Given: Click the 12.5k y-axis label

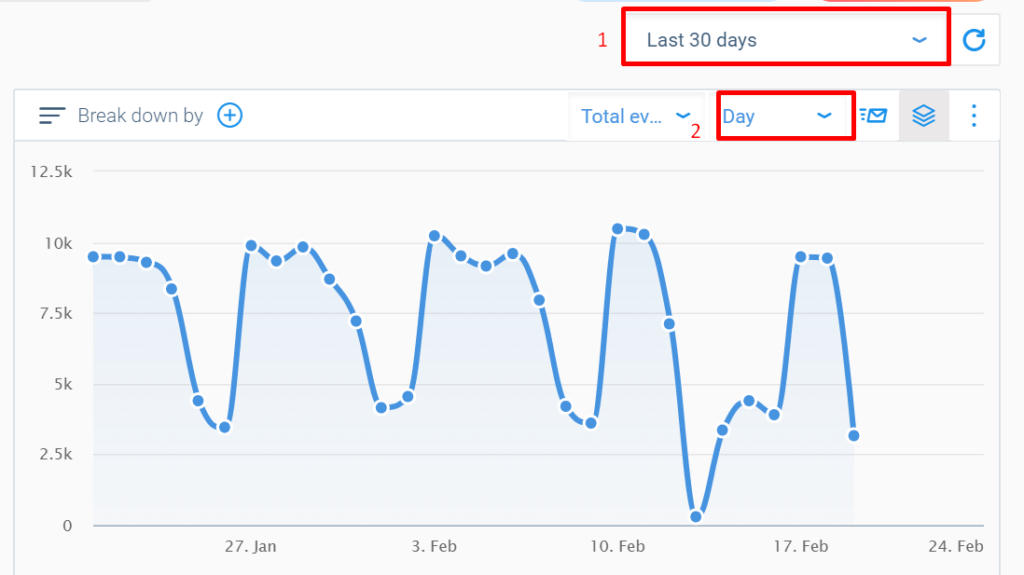Looking at the screenshot, I should point(51,172).
